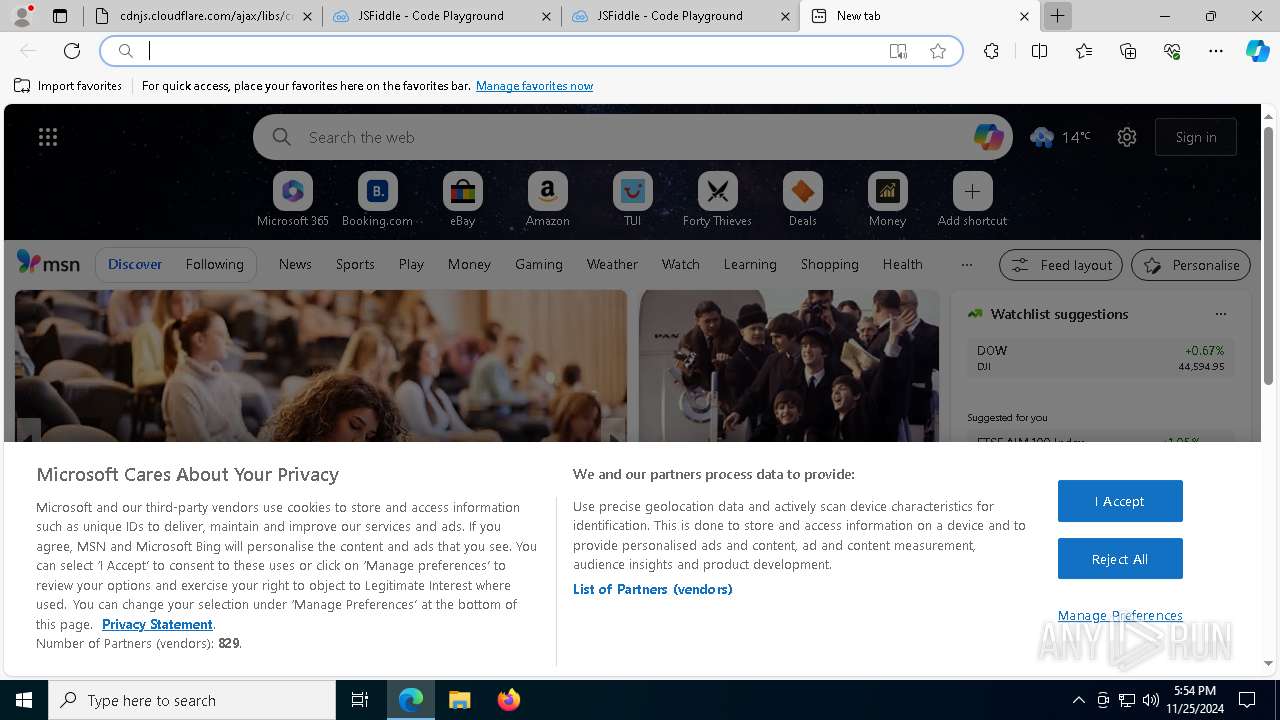Click the Back navigation arrow
Viewport: 1280px width, 720px height.
28,51
